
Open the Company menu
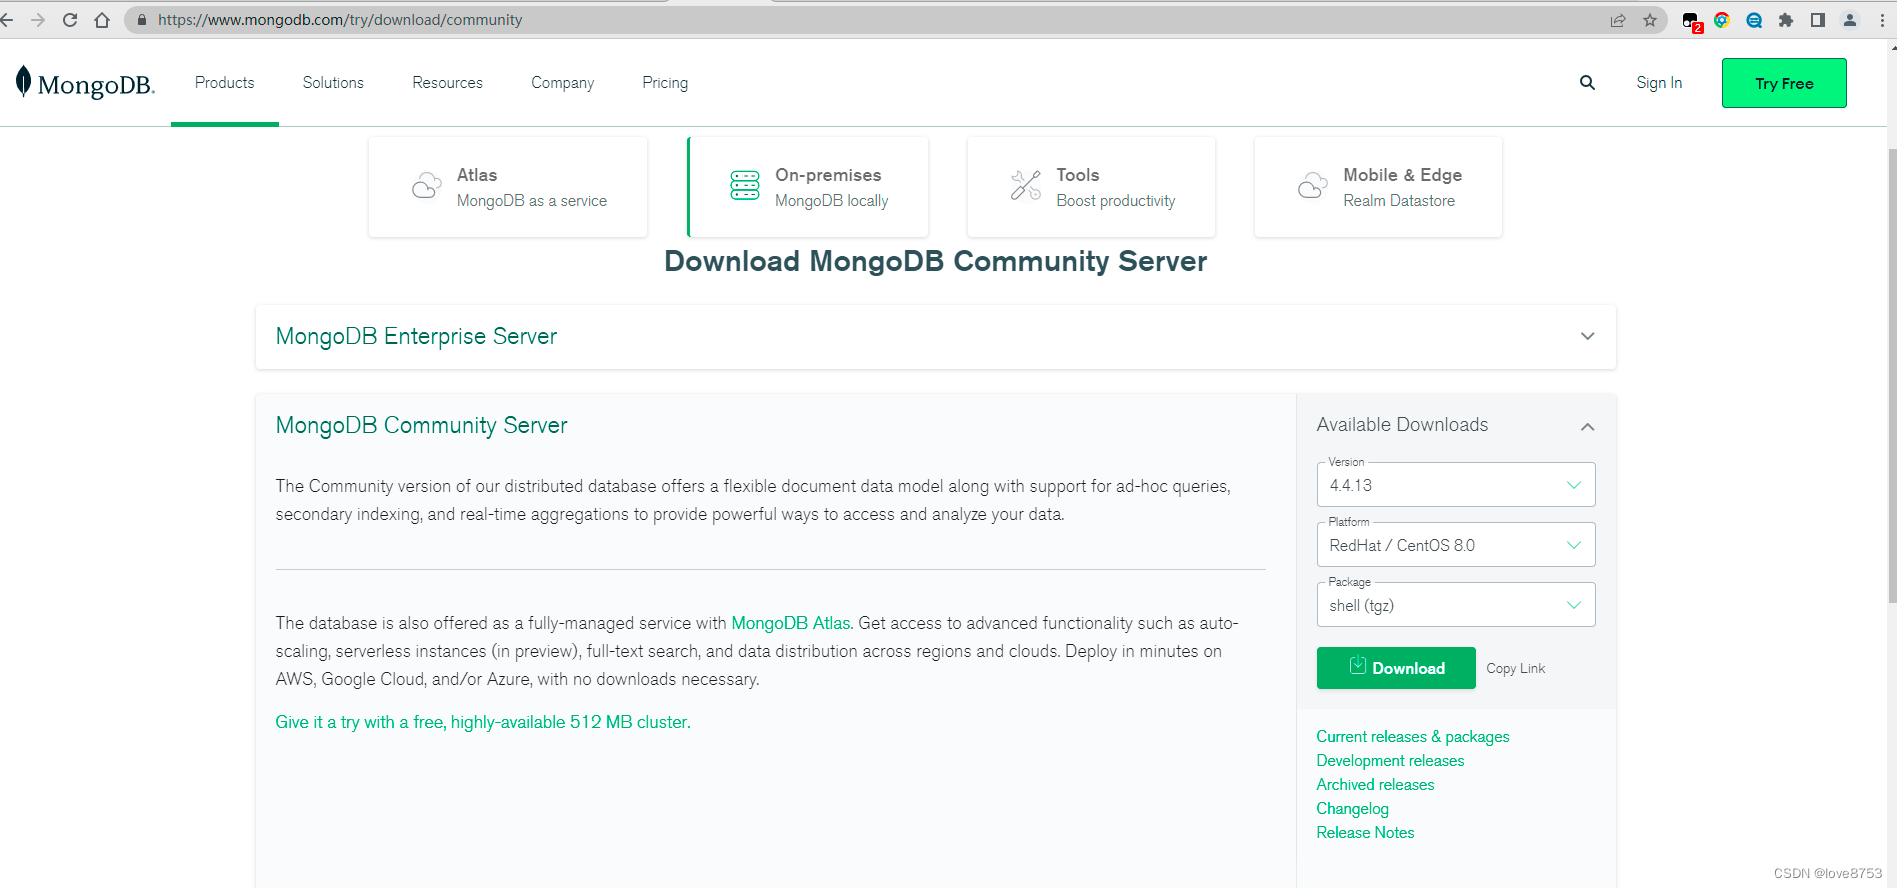click(562, 83)
